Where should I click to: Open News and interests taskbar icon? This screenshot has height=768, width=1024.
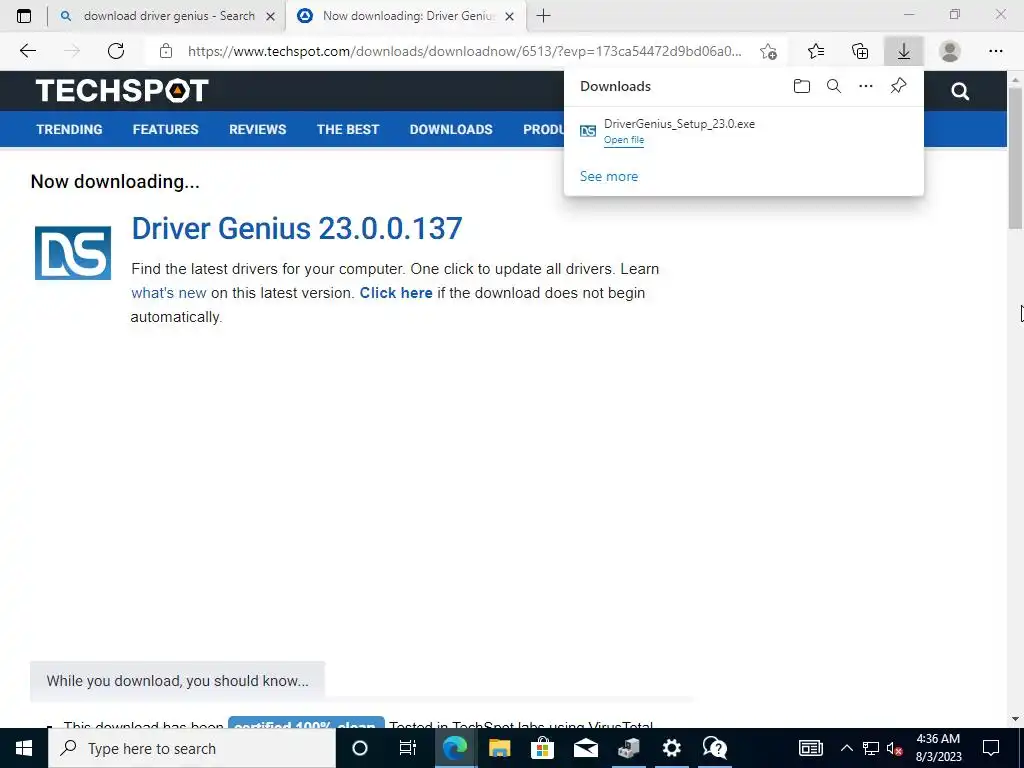tap(810, 748)
